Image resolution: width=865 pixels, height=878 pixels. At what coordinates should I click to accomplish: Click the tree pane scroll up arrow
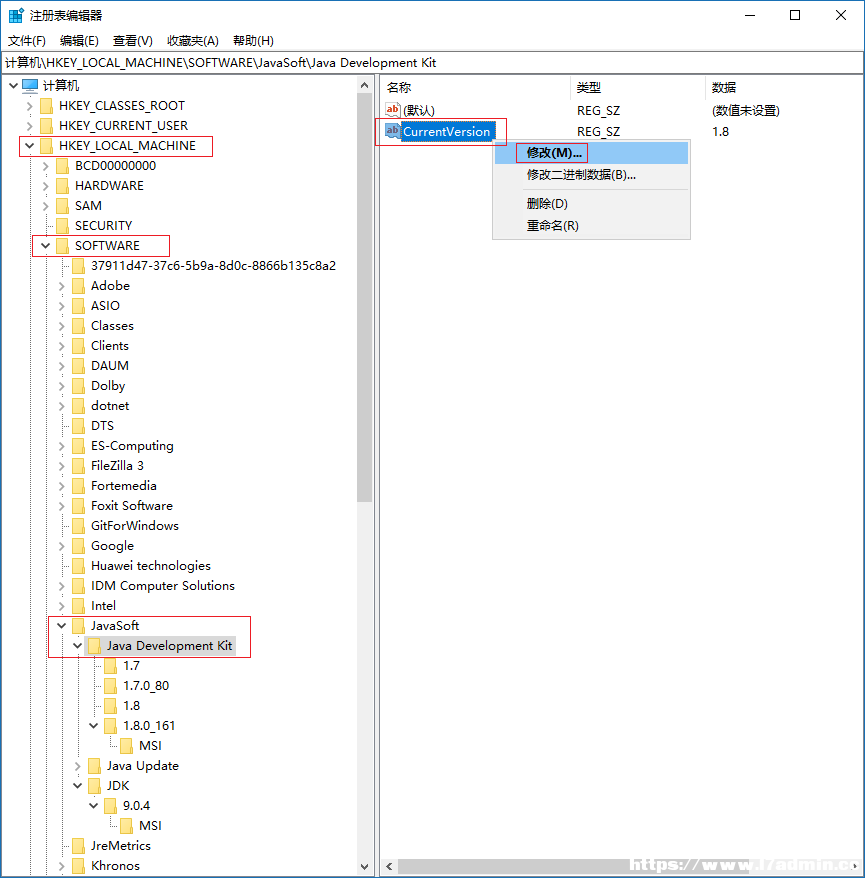click(x=364, y=85)
